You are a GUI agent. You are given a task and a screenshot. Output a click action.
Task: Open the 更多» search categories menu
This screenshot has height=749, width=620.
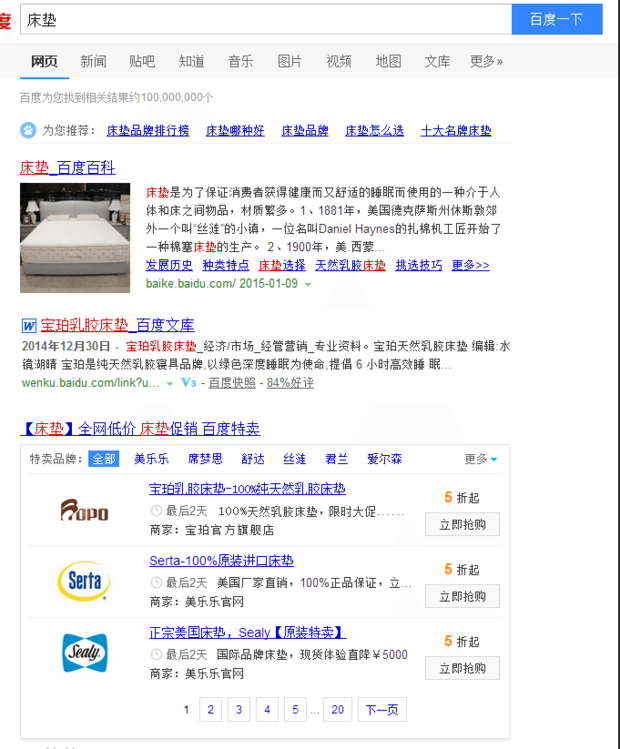486,61
